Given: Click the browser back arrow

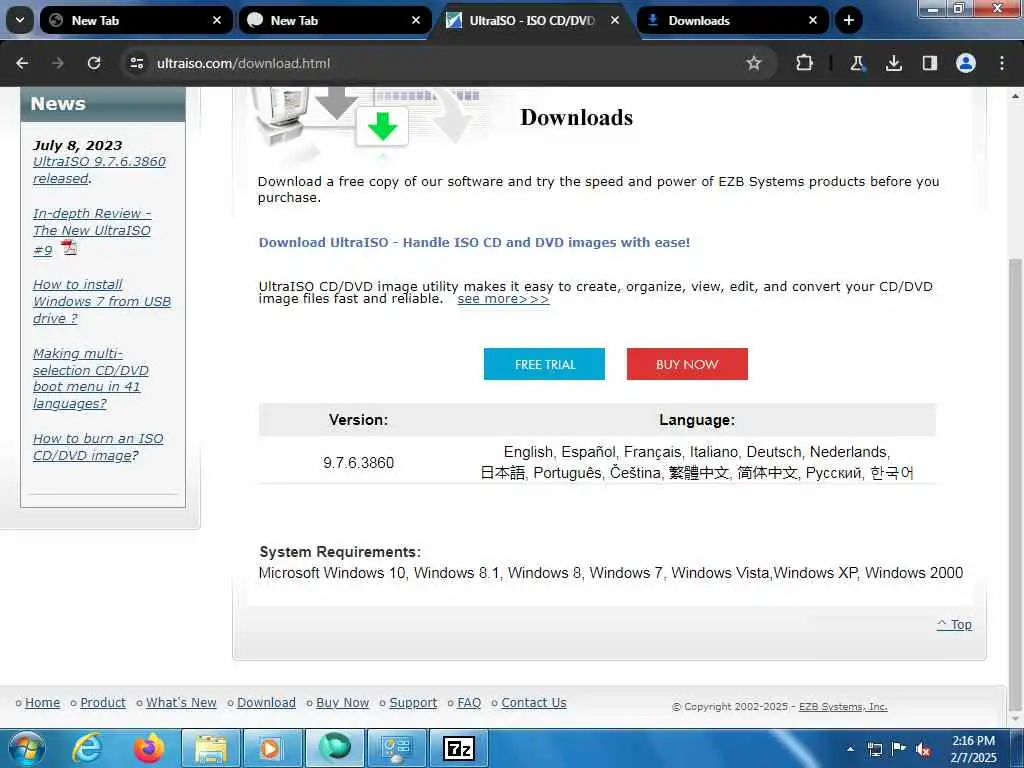Looking at the screenshot, I should tap(22, 63).
